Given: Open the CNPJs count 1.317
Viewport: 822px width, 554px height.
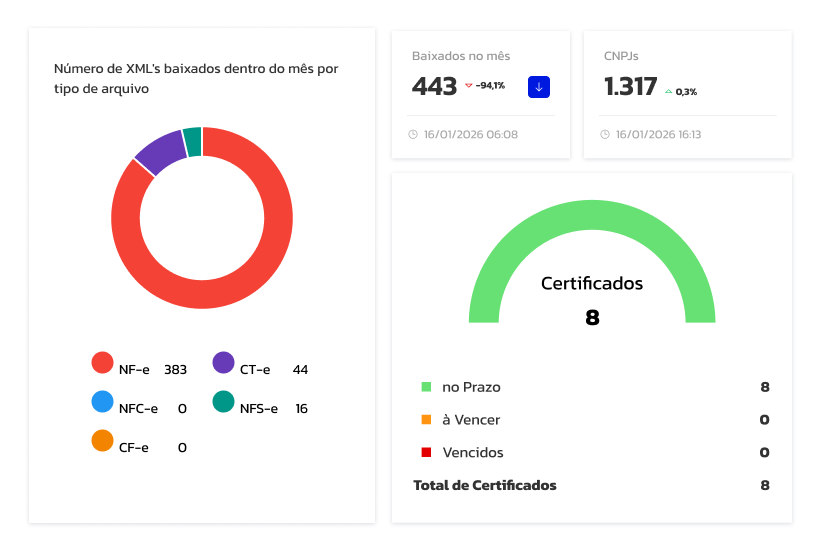Looking at the screenshot, I should point(630,87).
